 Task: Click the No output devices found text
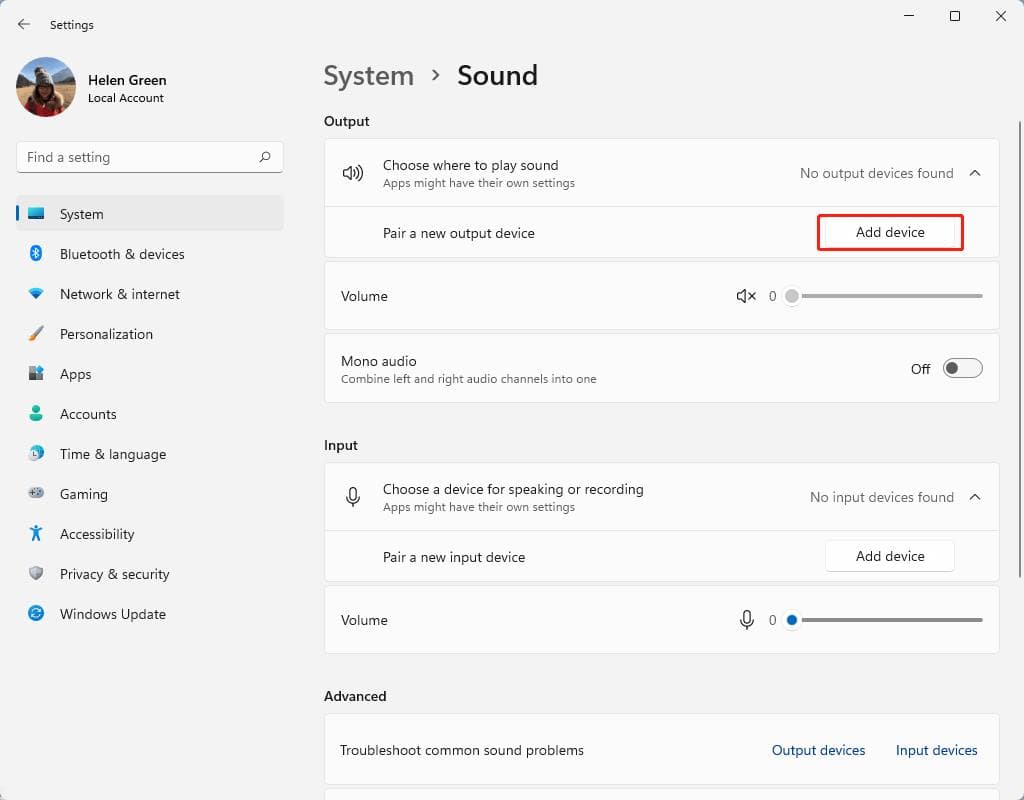(876, 173)
